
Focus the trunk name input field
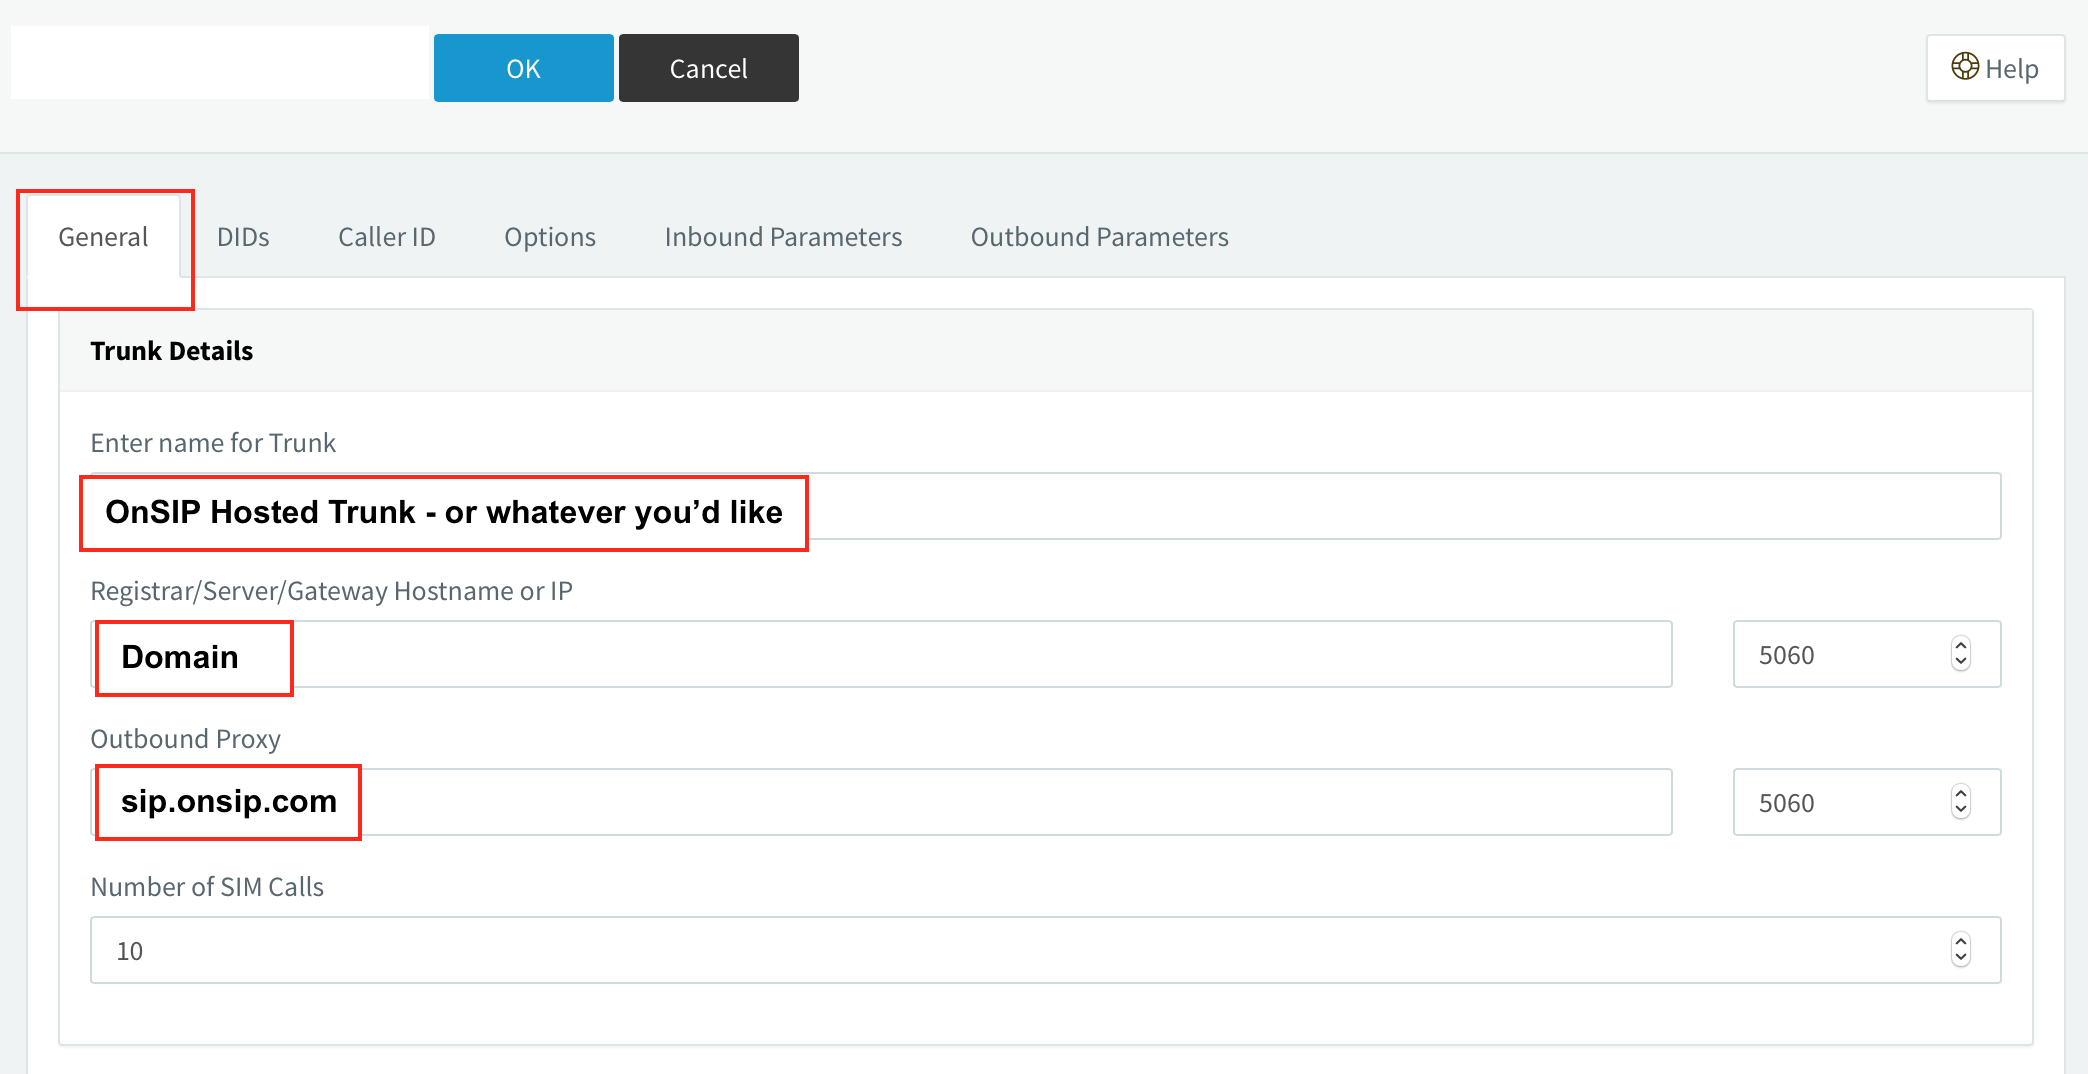click(1045, 506)
